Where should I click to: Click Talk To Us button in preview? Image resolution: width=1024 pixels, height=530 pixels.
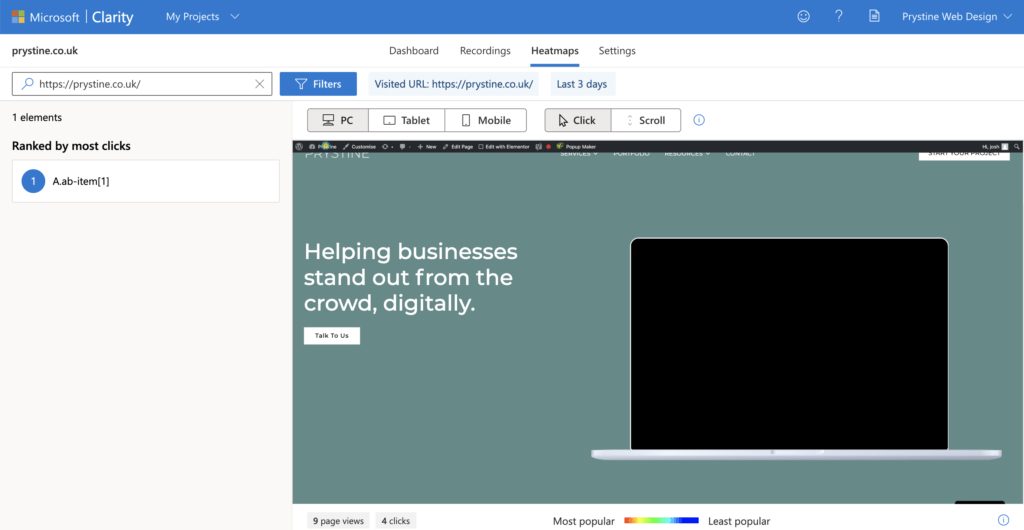click(x=332, y=335)
